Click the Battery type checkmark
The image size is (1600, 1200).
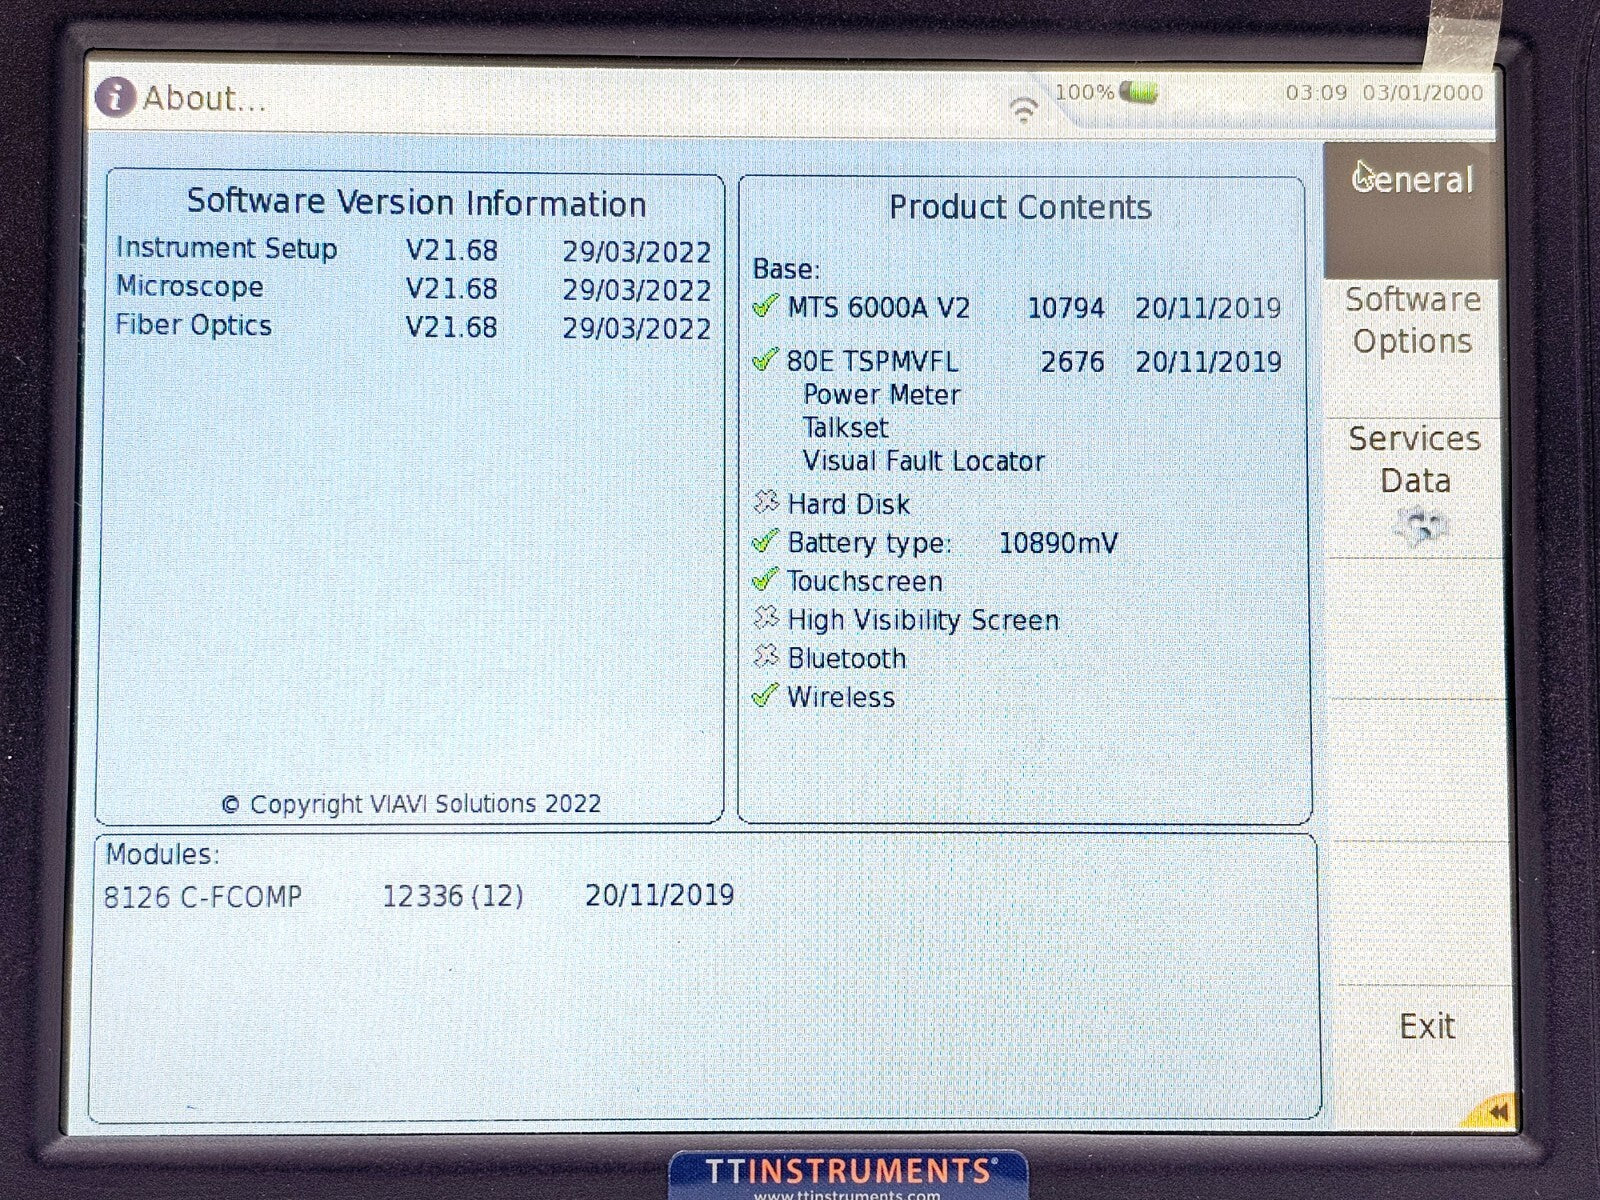click(x=765, y=542)
